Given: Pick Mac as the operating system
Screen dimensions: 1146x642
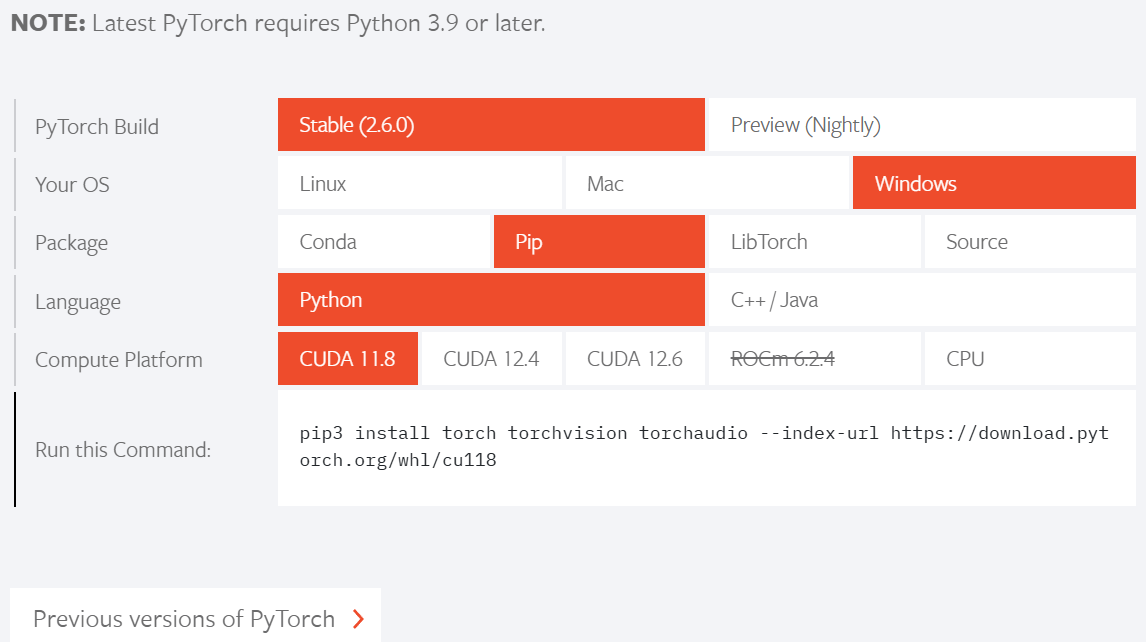Looking at the screenshot, I should [x=707, y=184].
